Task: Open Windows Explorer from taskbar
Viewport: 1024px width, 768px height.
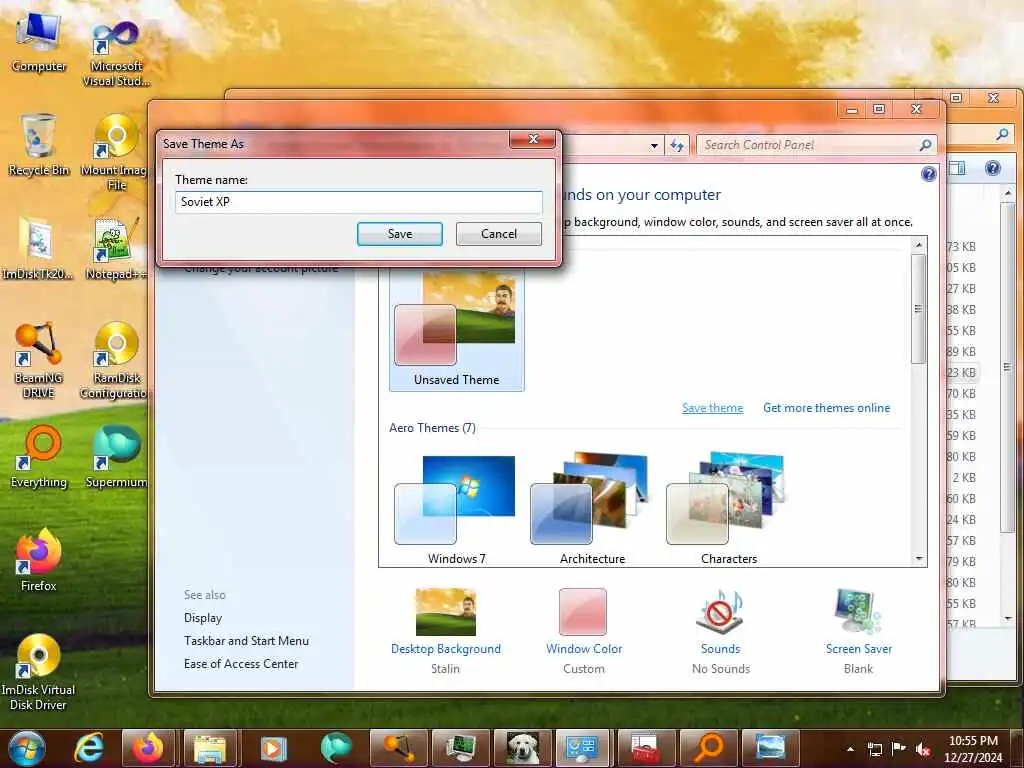Action: point(210,748)
